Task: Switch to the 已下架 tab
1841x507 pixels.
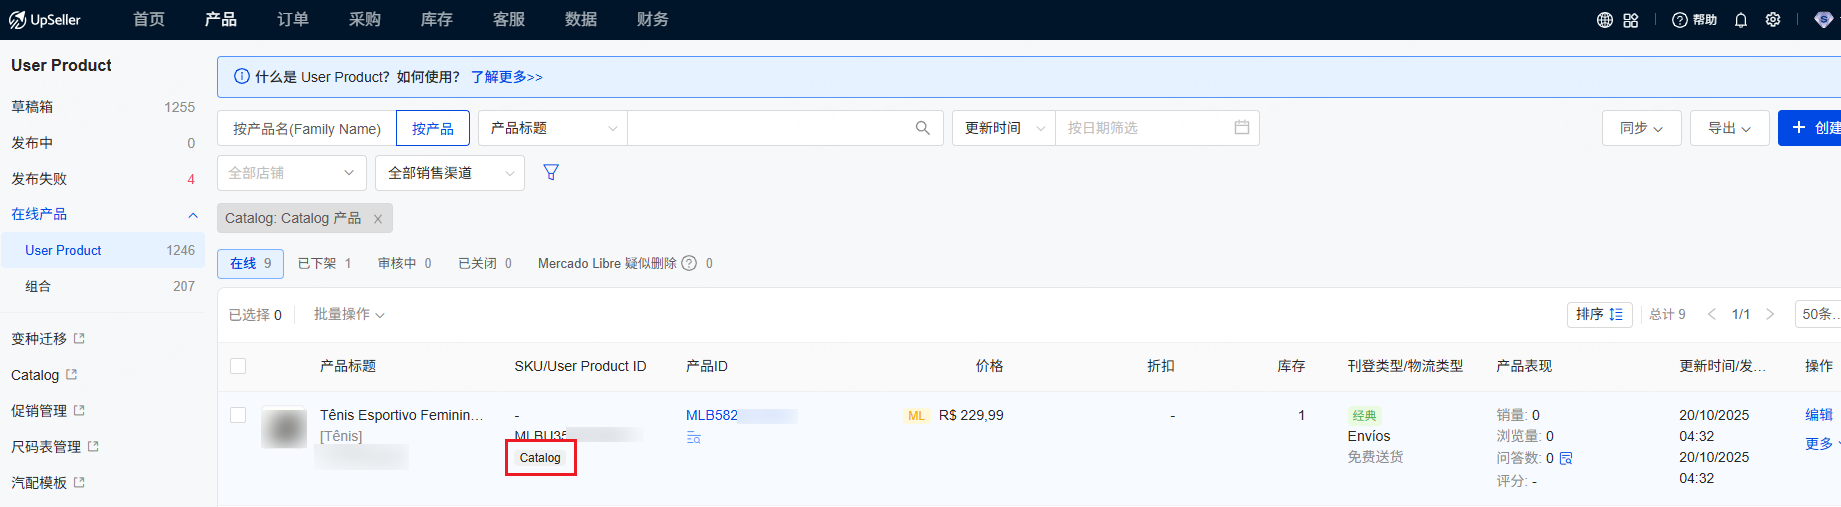Action: point(324,264)
